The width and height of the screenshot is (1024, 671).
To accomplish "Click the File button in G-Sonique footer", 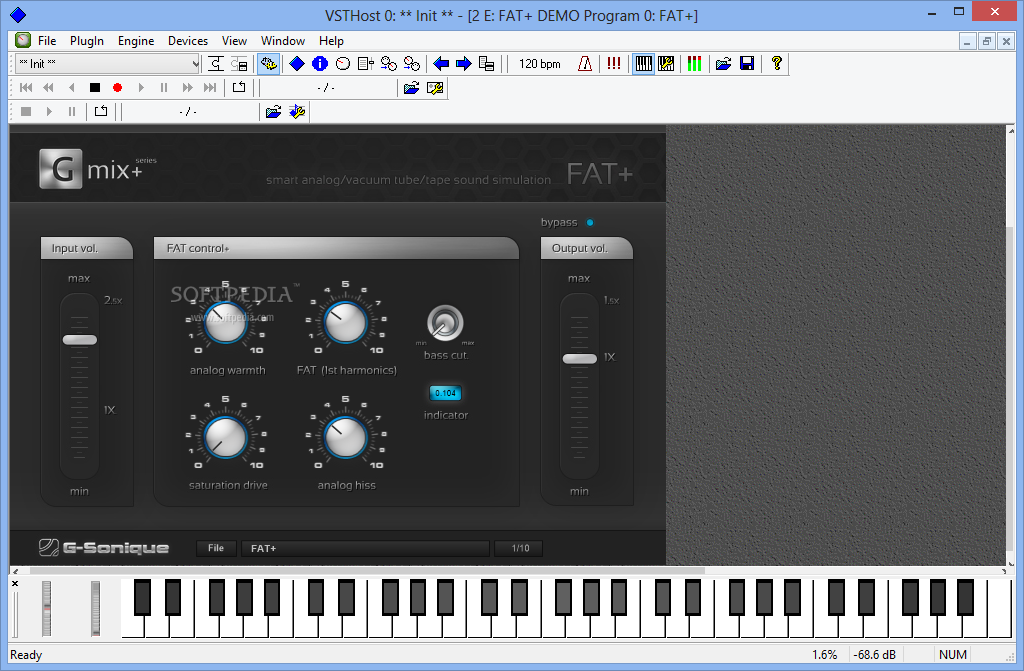I will (x=216, y=548).
